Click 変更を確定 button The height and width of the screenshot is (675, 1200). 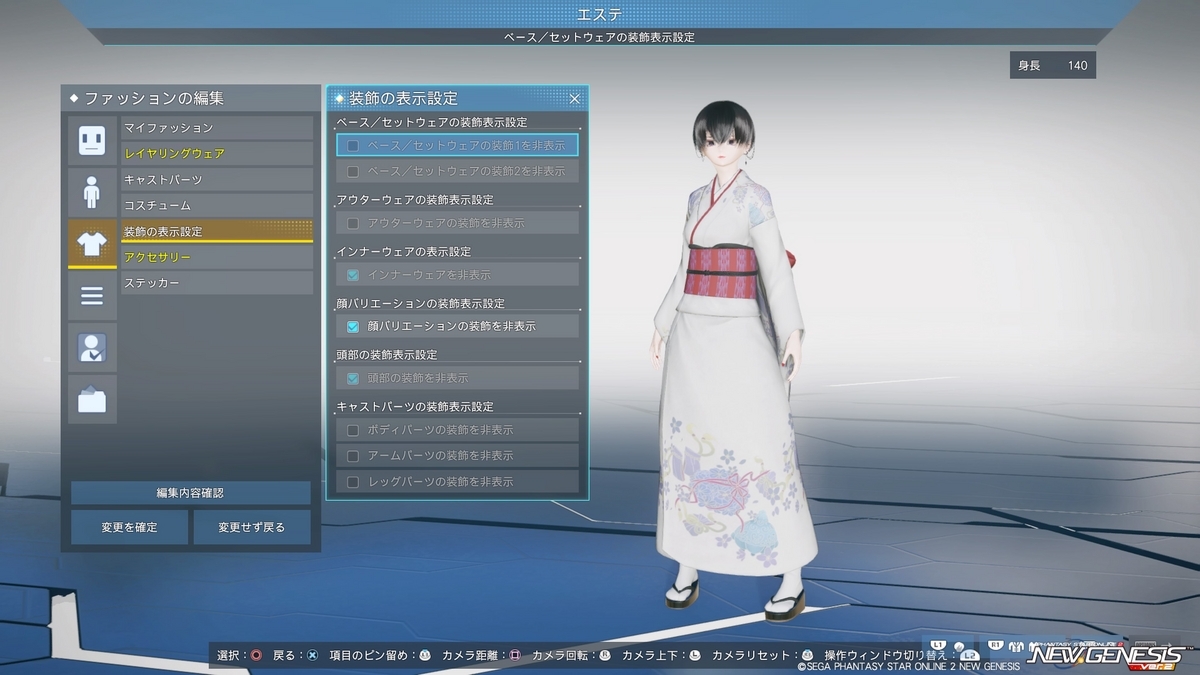pyautogui.click(x=129, y=527)
